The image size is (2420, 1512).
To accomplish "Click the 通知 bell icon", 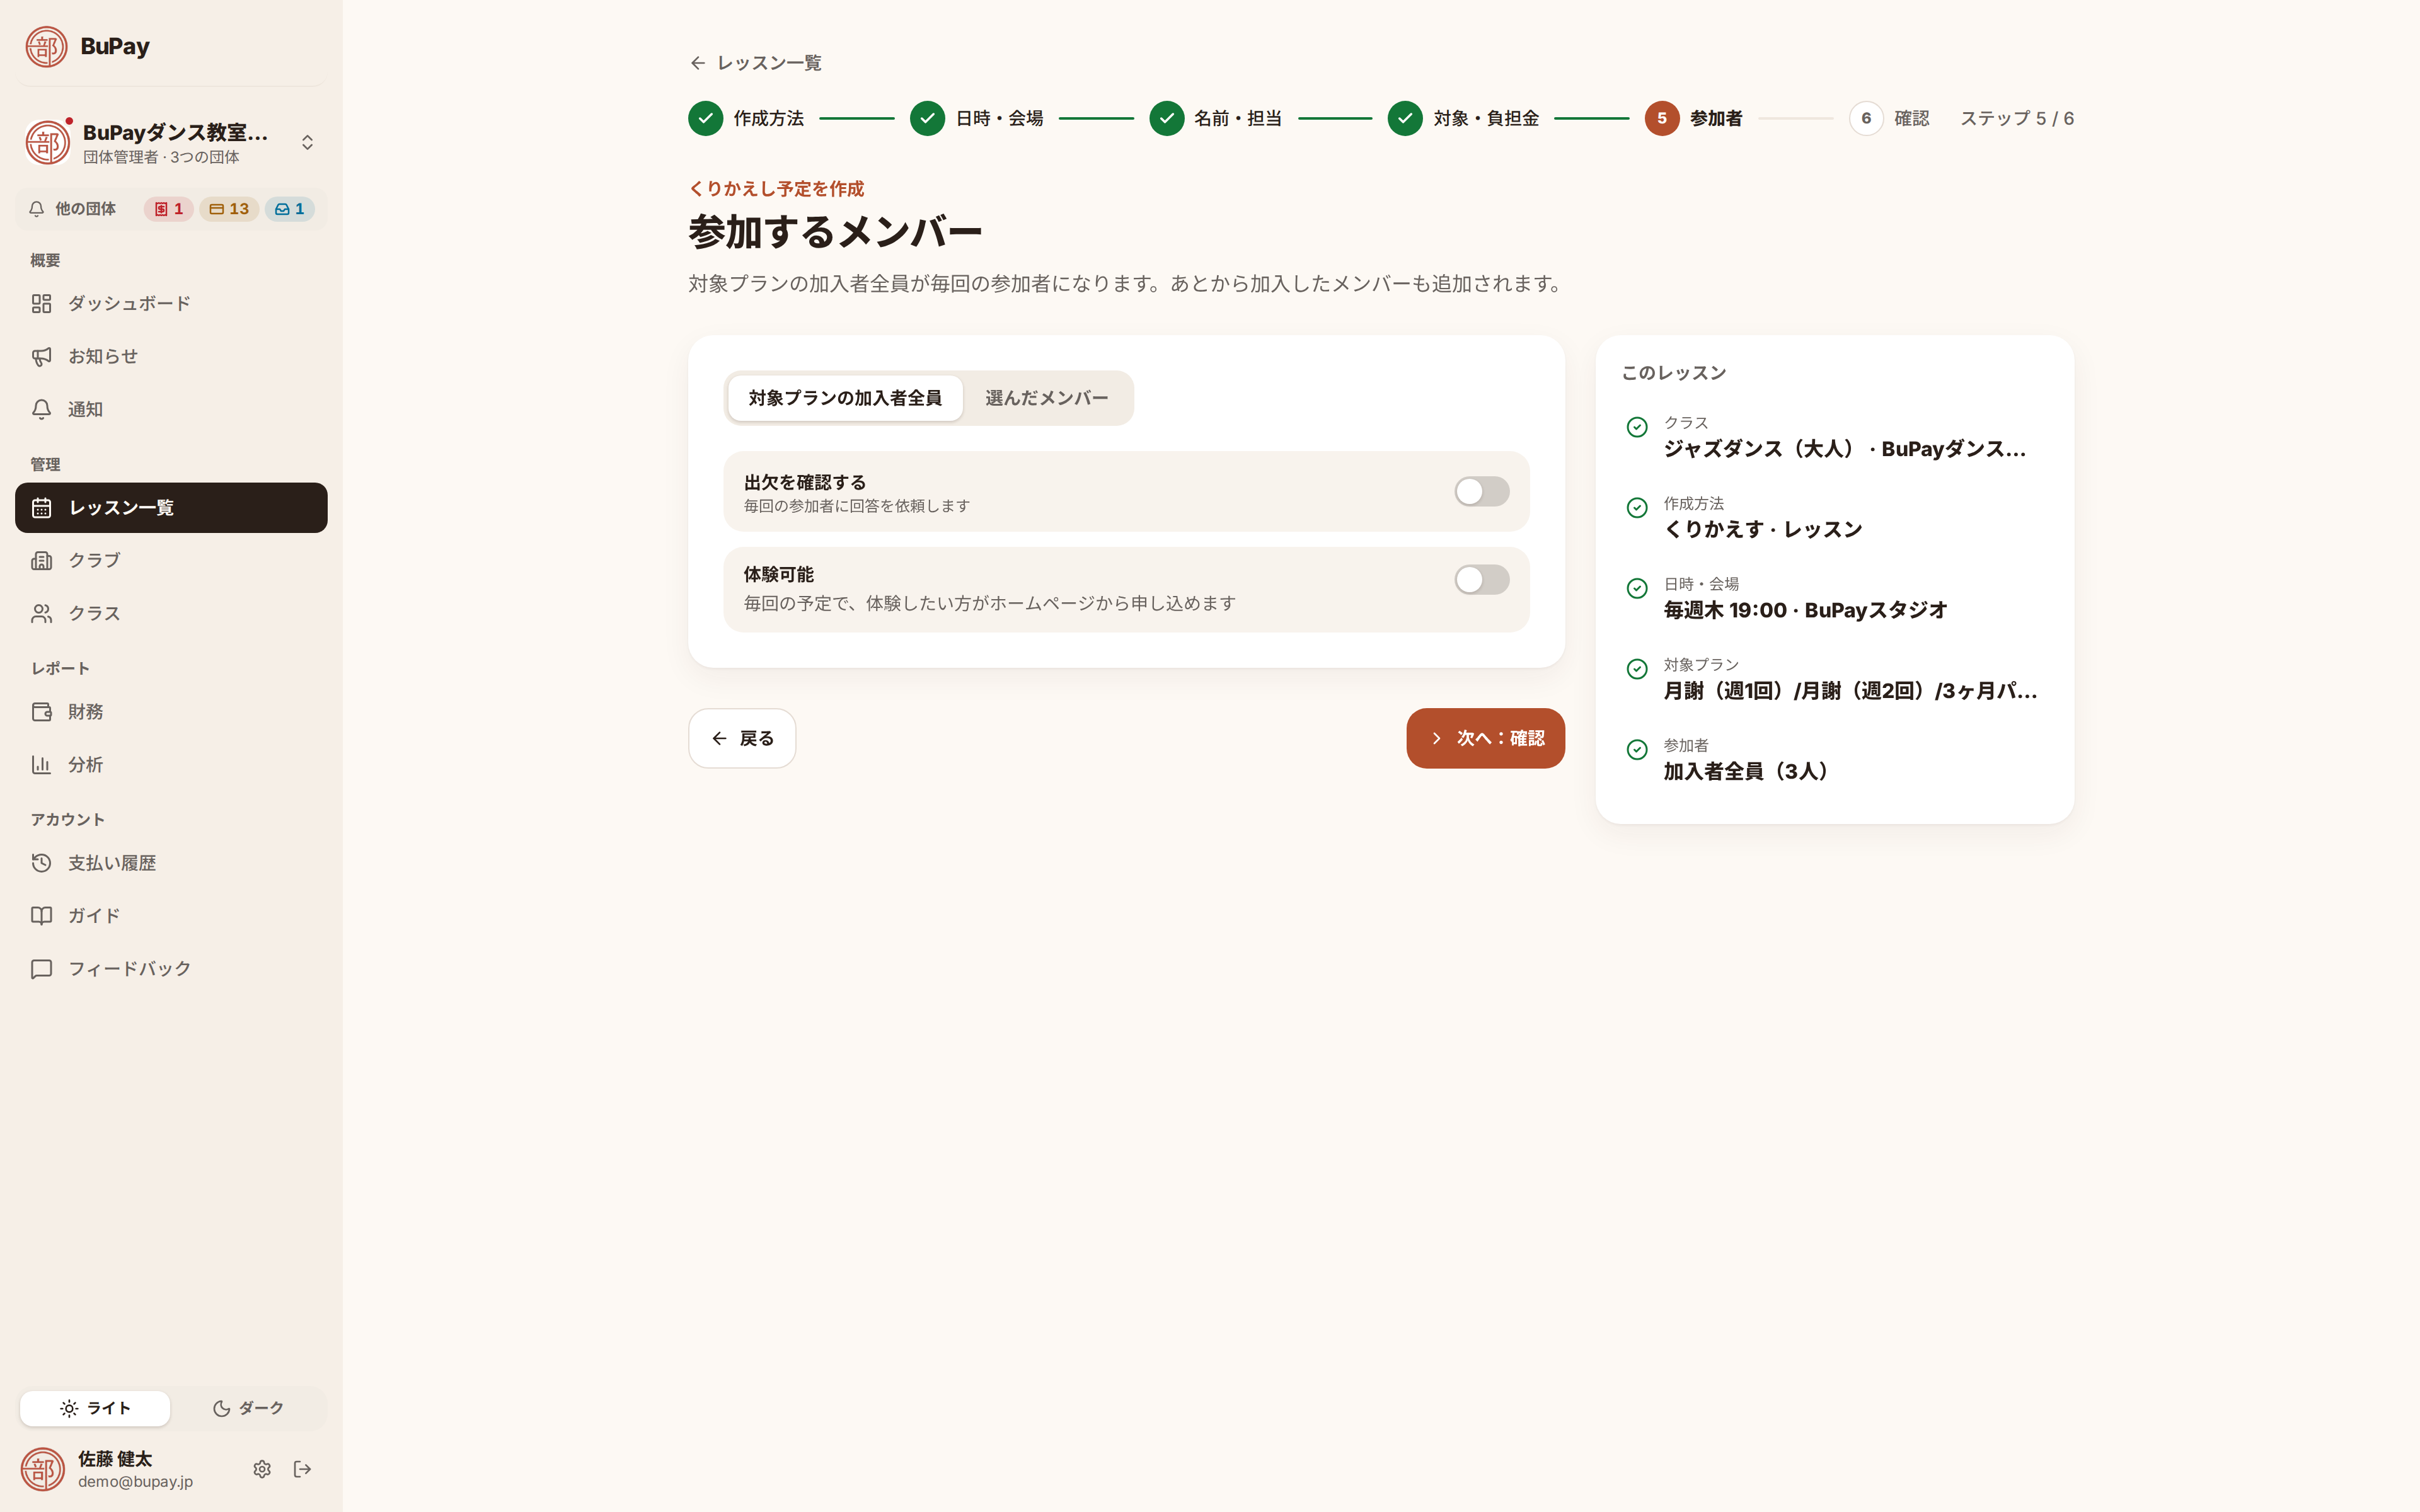I will [x=41, y=409].
